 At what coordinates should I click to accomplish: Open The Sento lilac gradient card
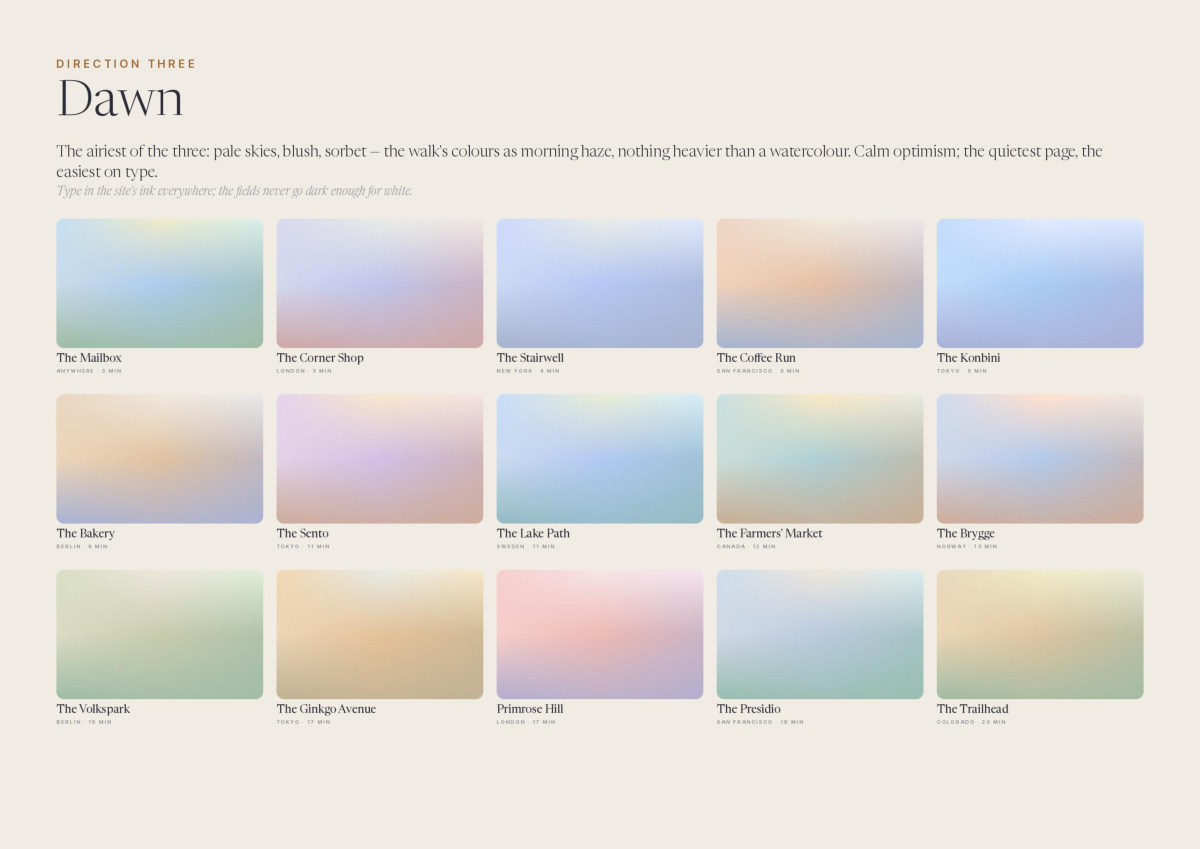click(x=380, y=459)
